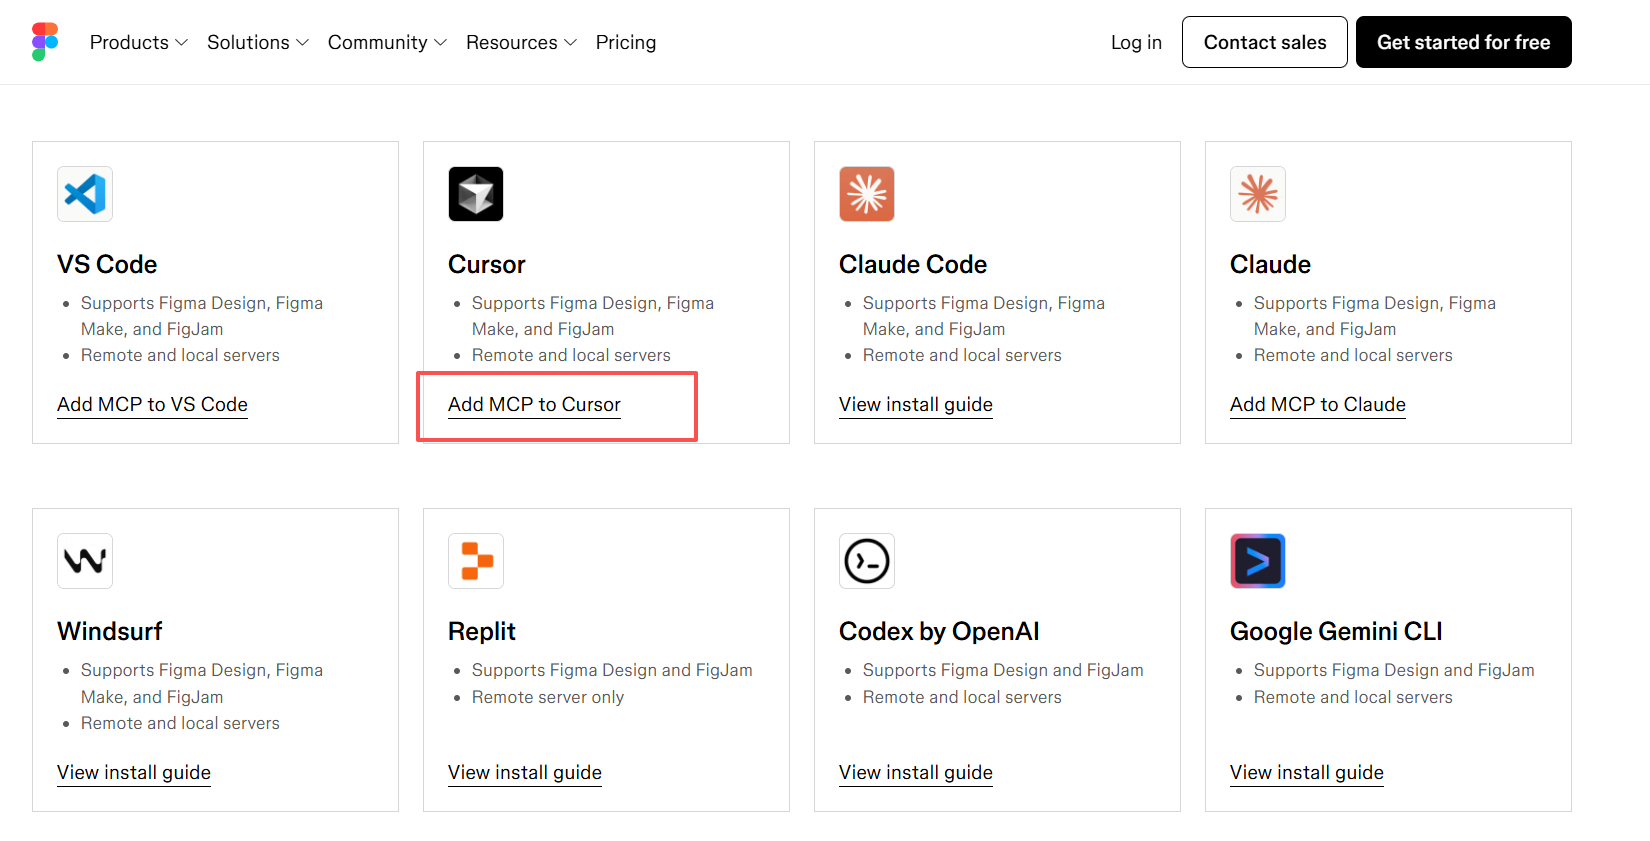Click the orange Claude Code icon

pos(867,194)
